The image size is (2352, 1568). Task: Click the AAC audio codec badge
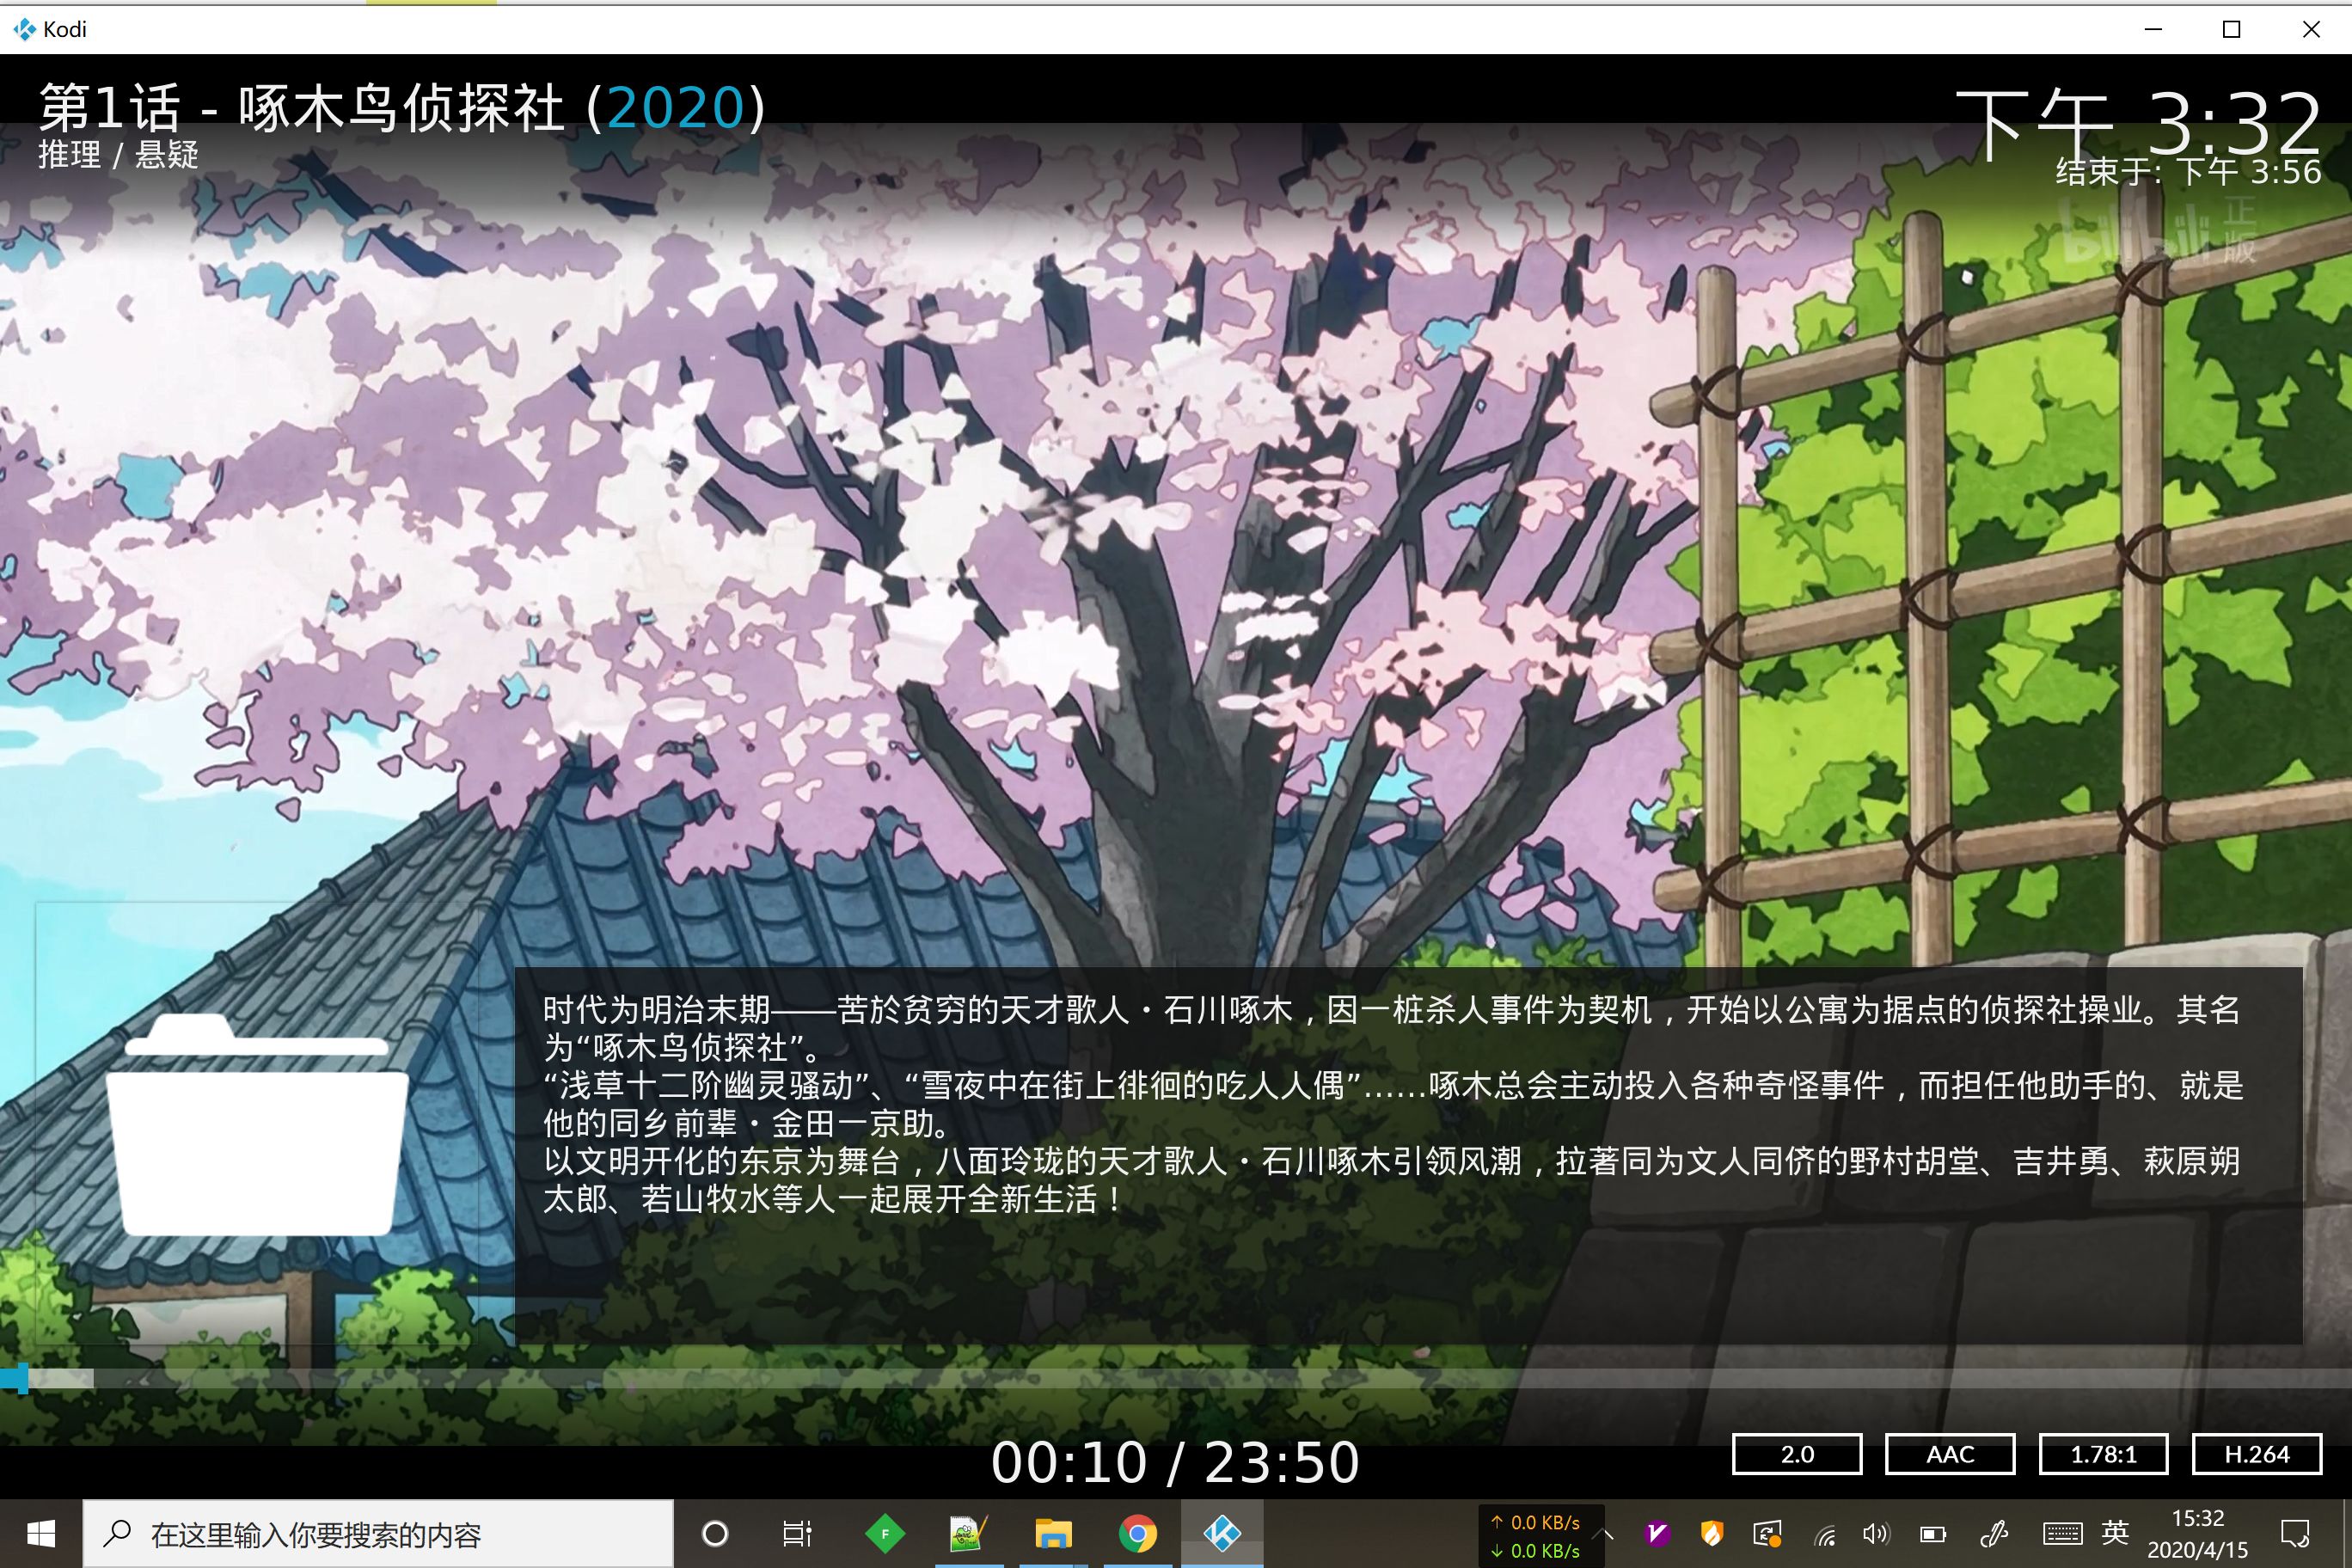pos(1950,1454)
